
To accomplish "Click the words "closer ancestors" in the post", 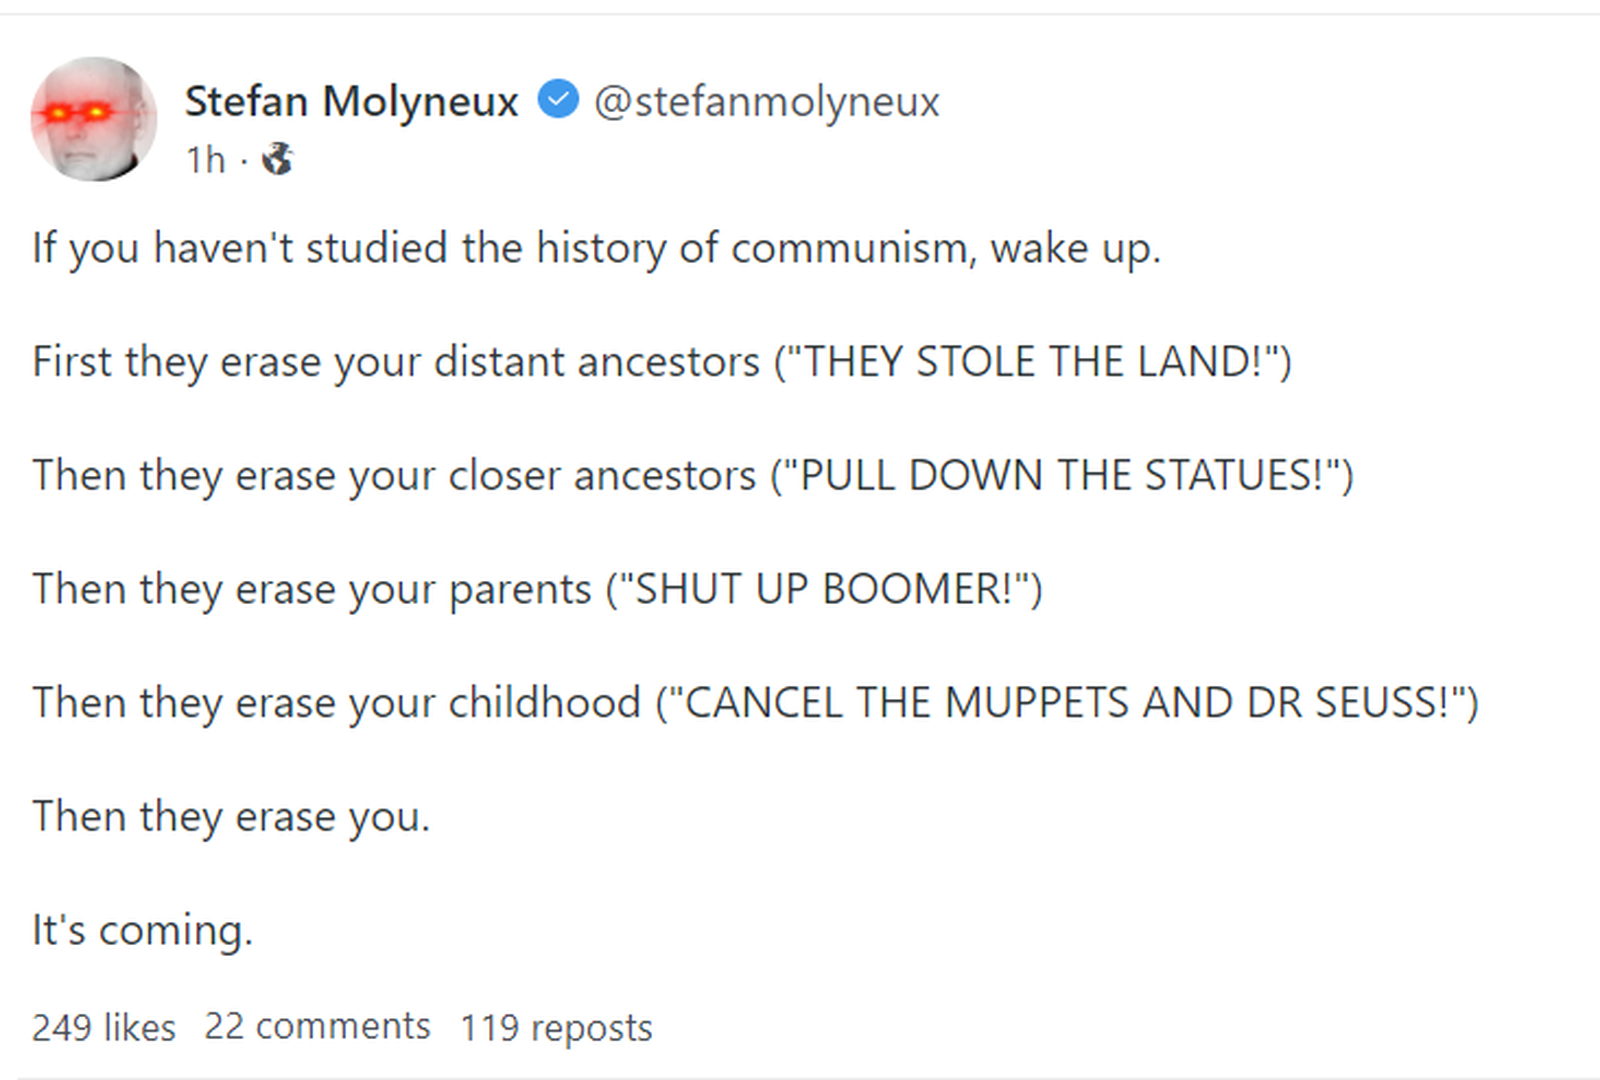I will (602, 475).
